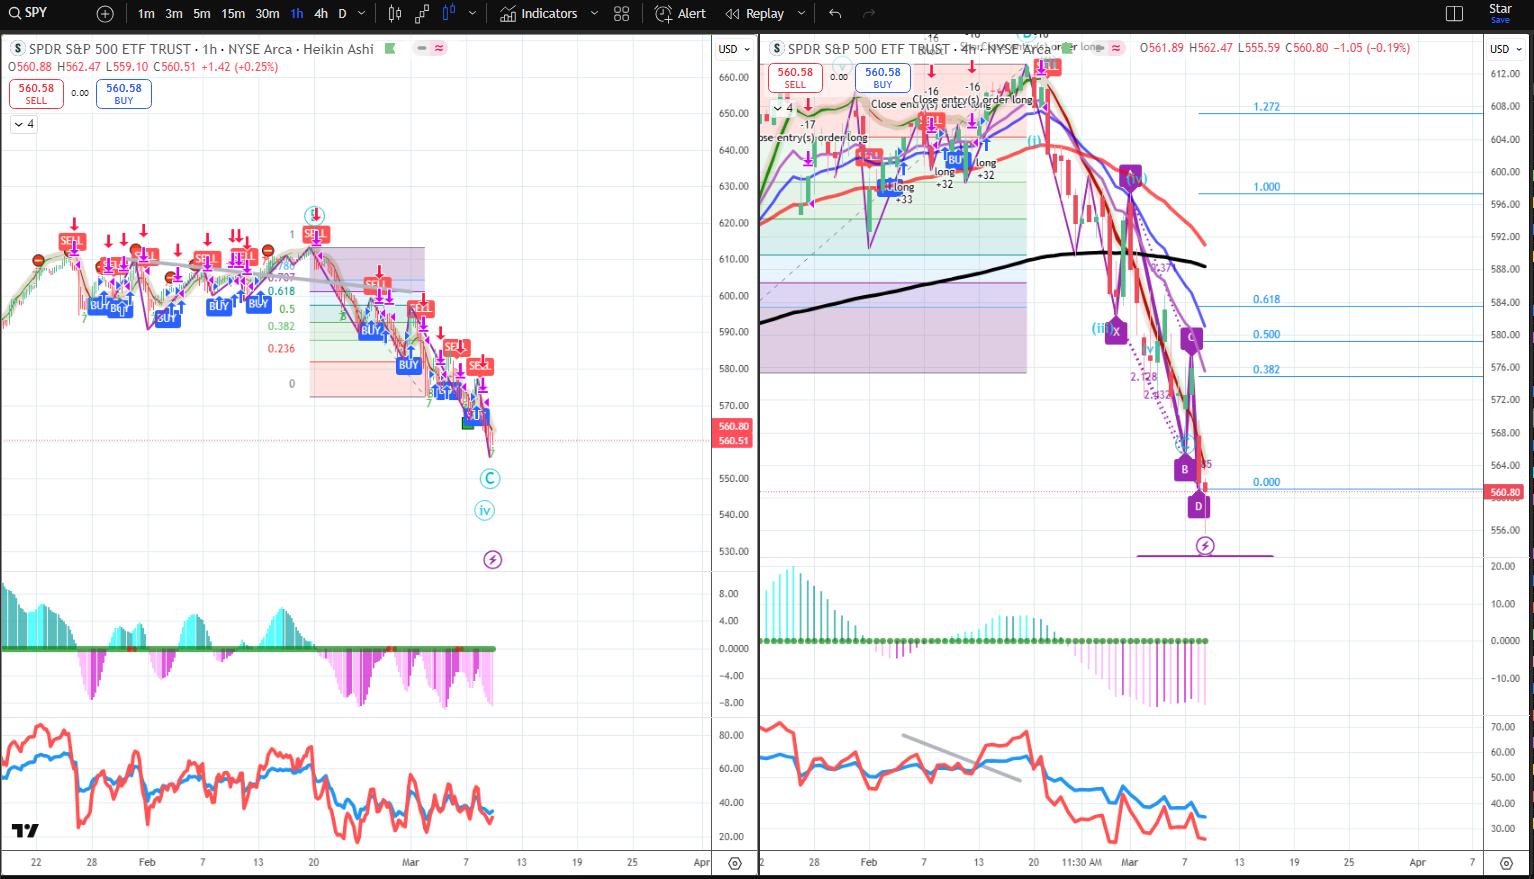Click the red 560.80 price label on right axis

coord(1506,492)
